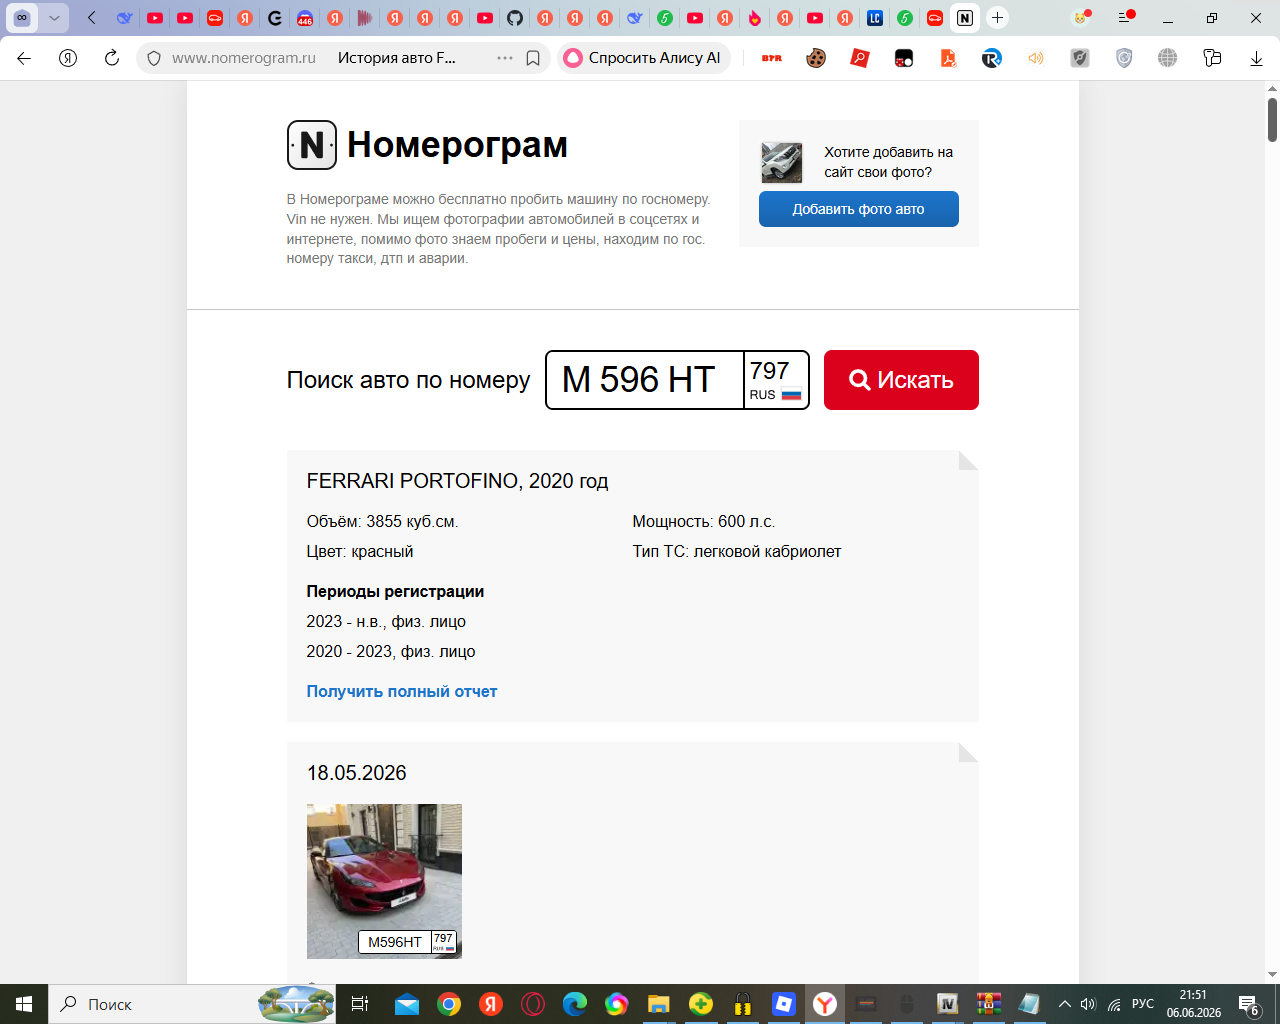Open the address bar three-dots menu
This screenshot has width=1280, height=1024.
coord(505,58)
